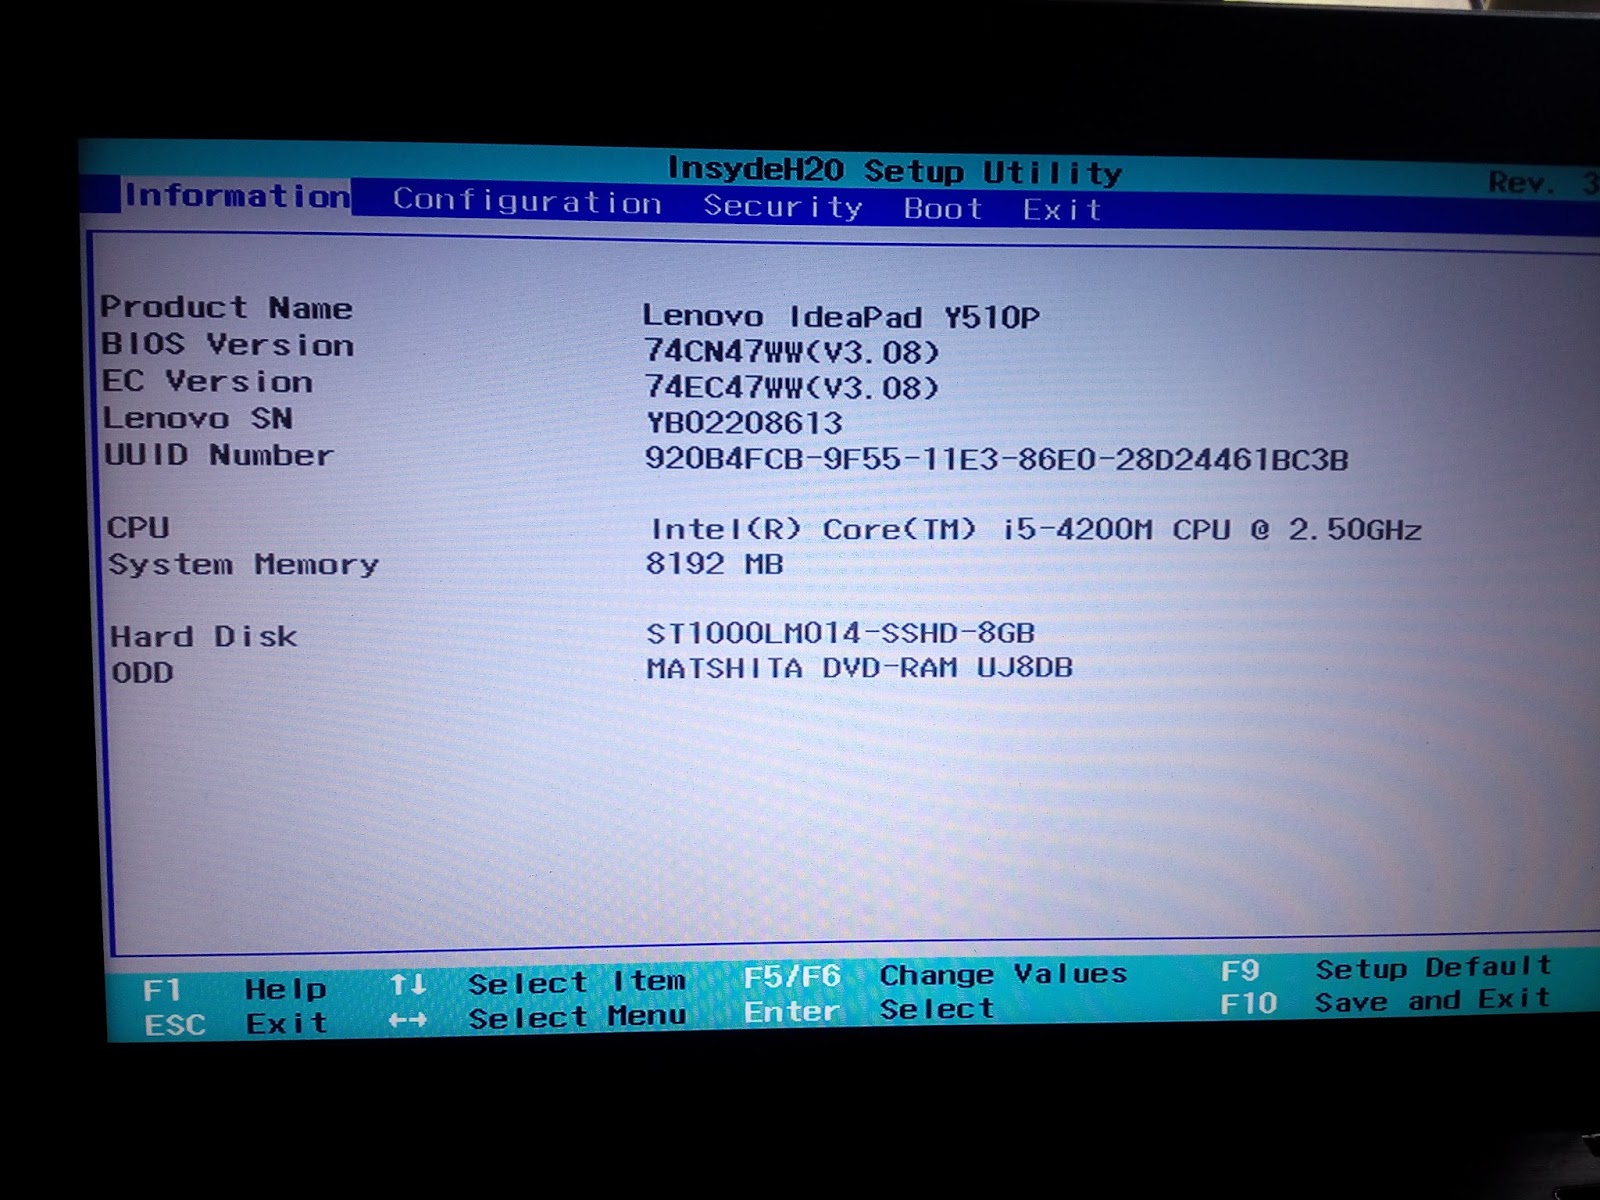Click the F10 key hint

(x=1248, y=1003)
